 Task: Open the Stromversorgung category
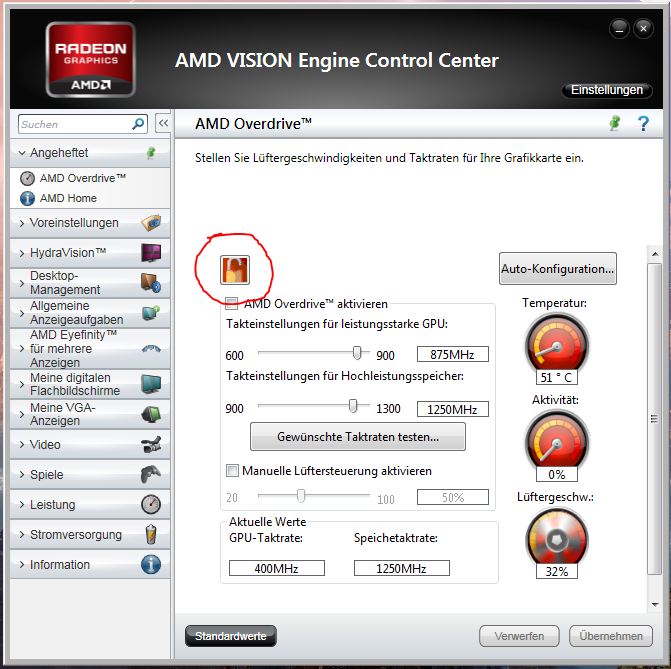[x=89, y=534]
